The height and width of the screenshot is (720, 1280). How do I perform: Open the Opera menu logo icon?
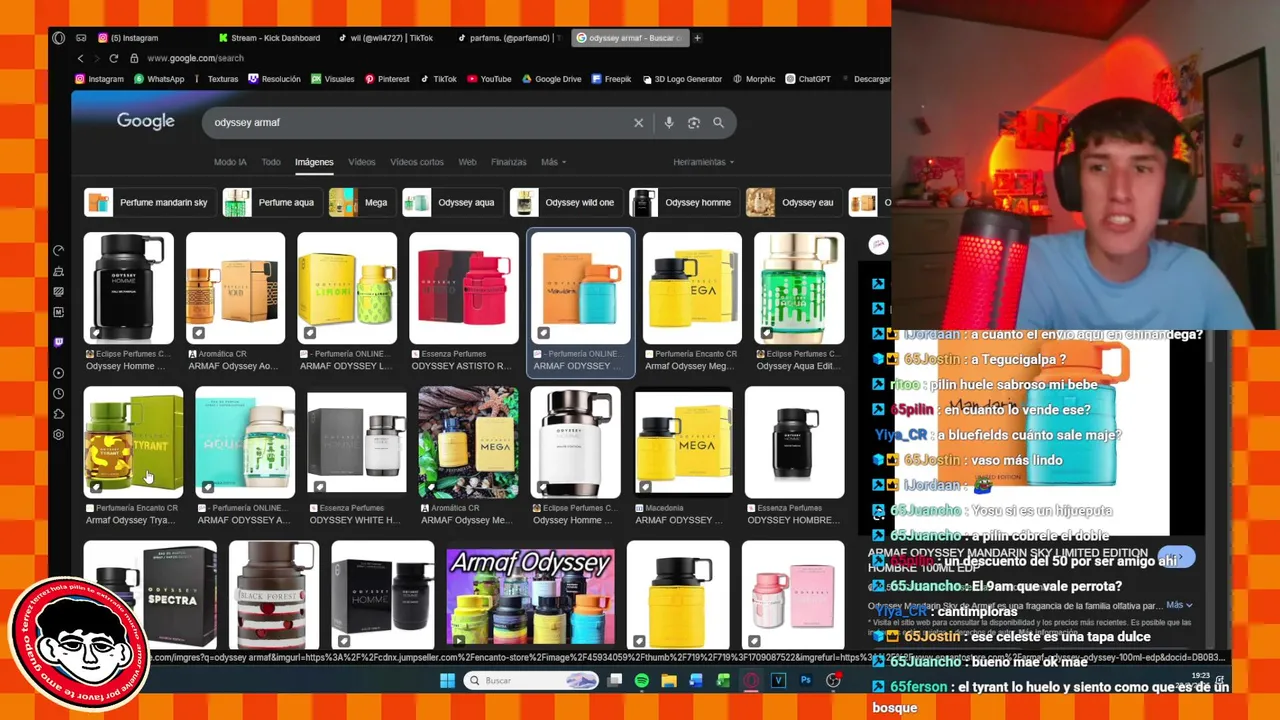[58, 38]
